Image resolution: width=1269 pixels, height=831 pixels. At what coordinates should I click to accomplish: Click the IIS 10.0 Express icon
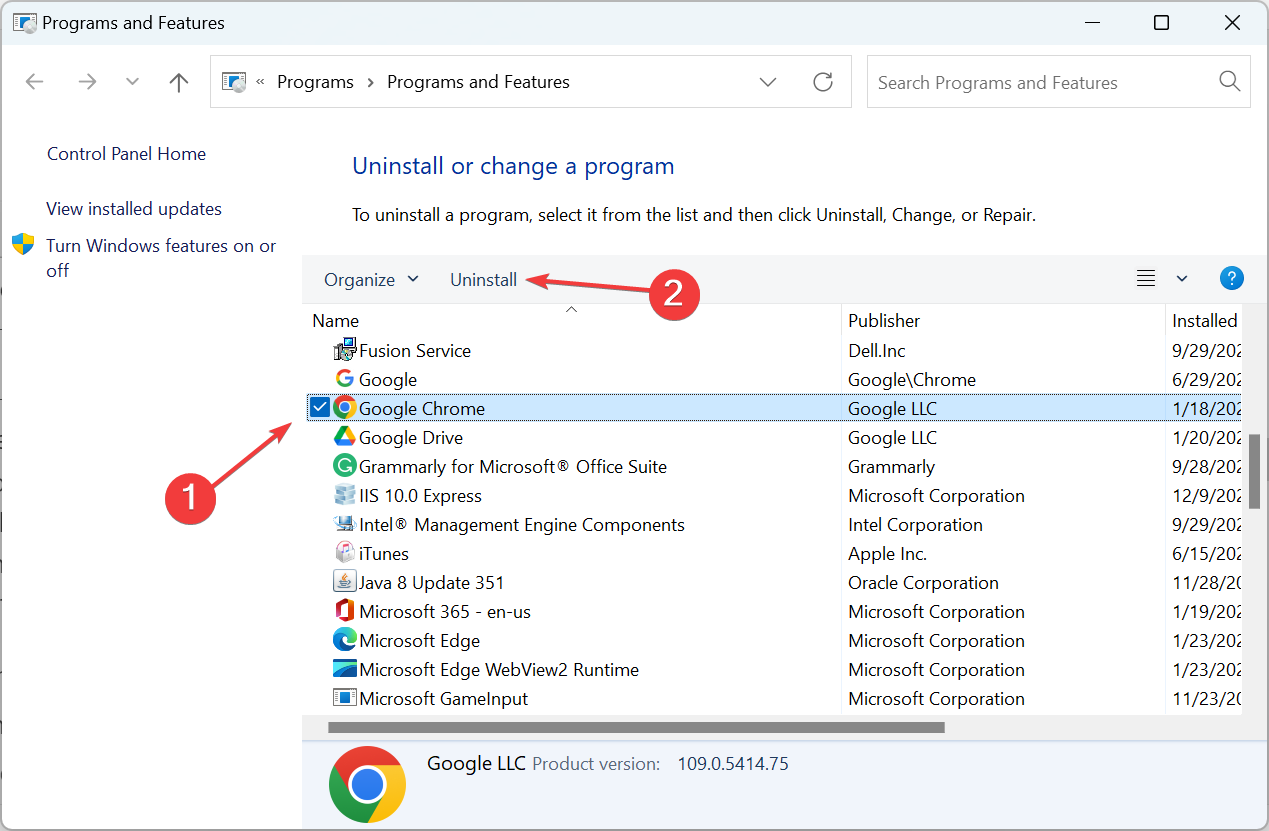pos(344,495)
